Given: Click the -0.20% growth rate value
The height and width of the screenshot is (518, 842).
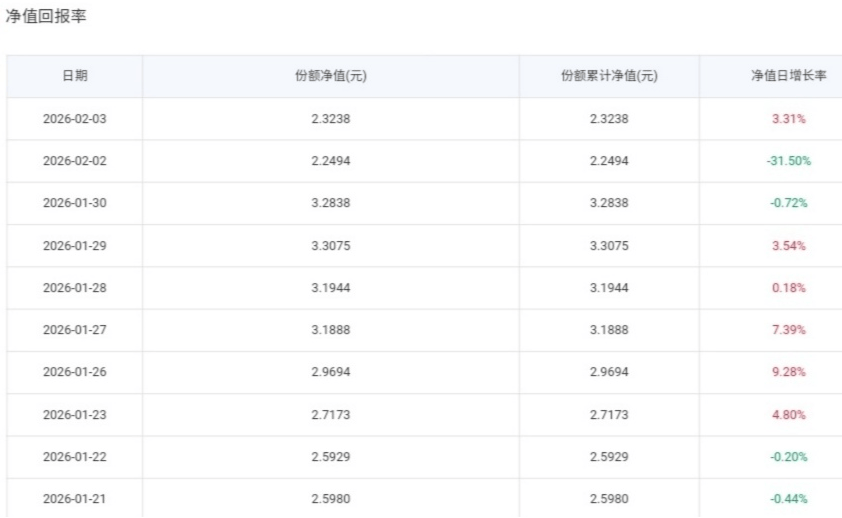Looking at the screenshot, I should [789, 457].
